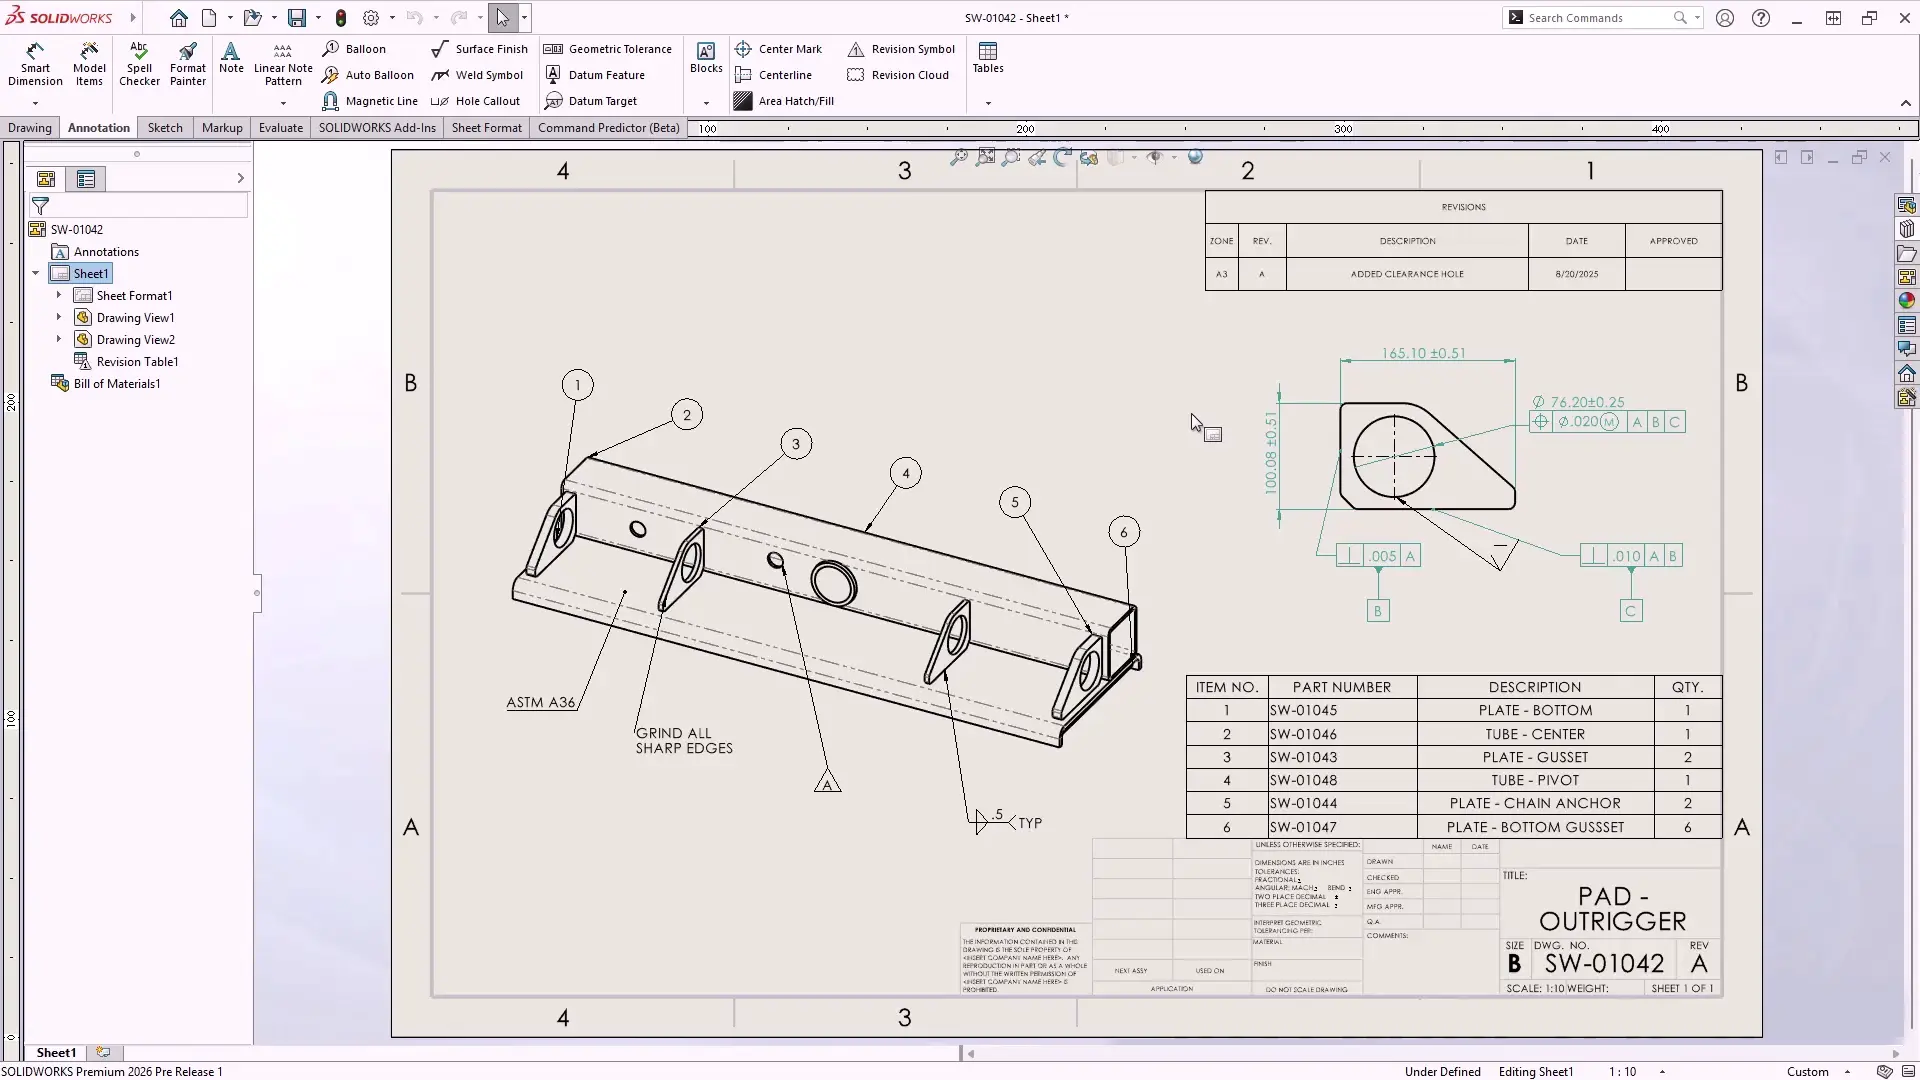Insert a Center Mark annotation
1920x1080 pixels.
pos(780,48)
